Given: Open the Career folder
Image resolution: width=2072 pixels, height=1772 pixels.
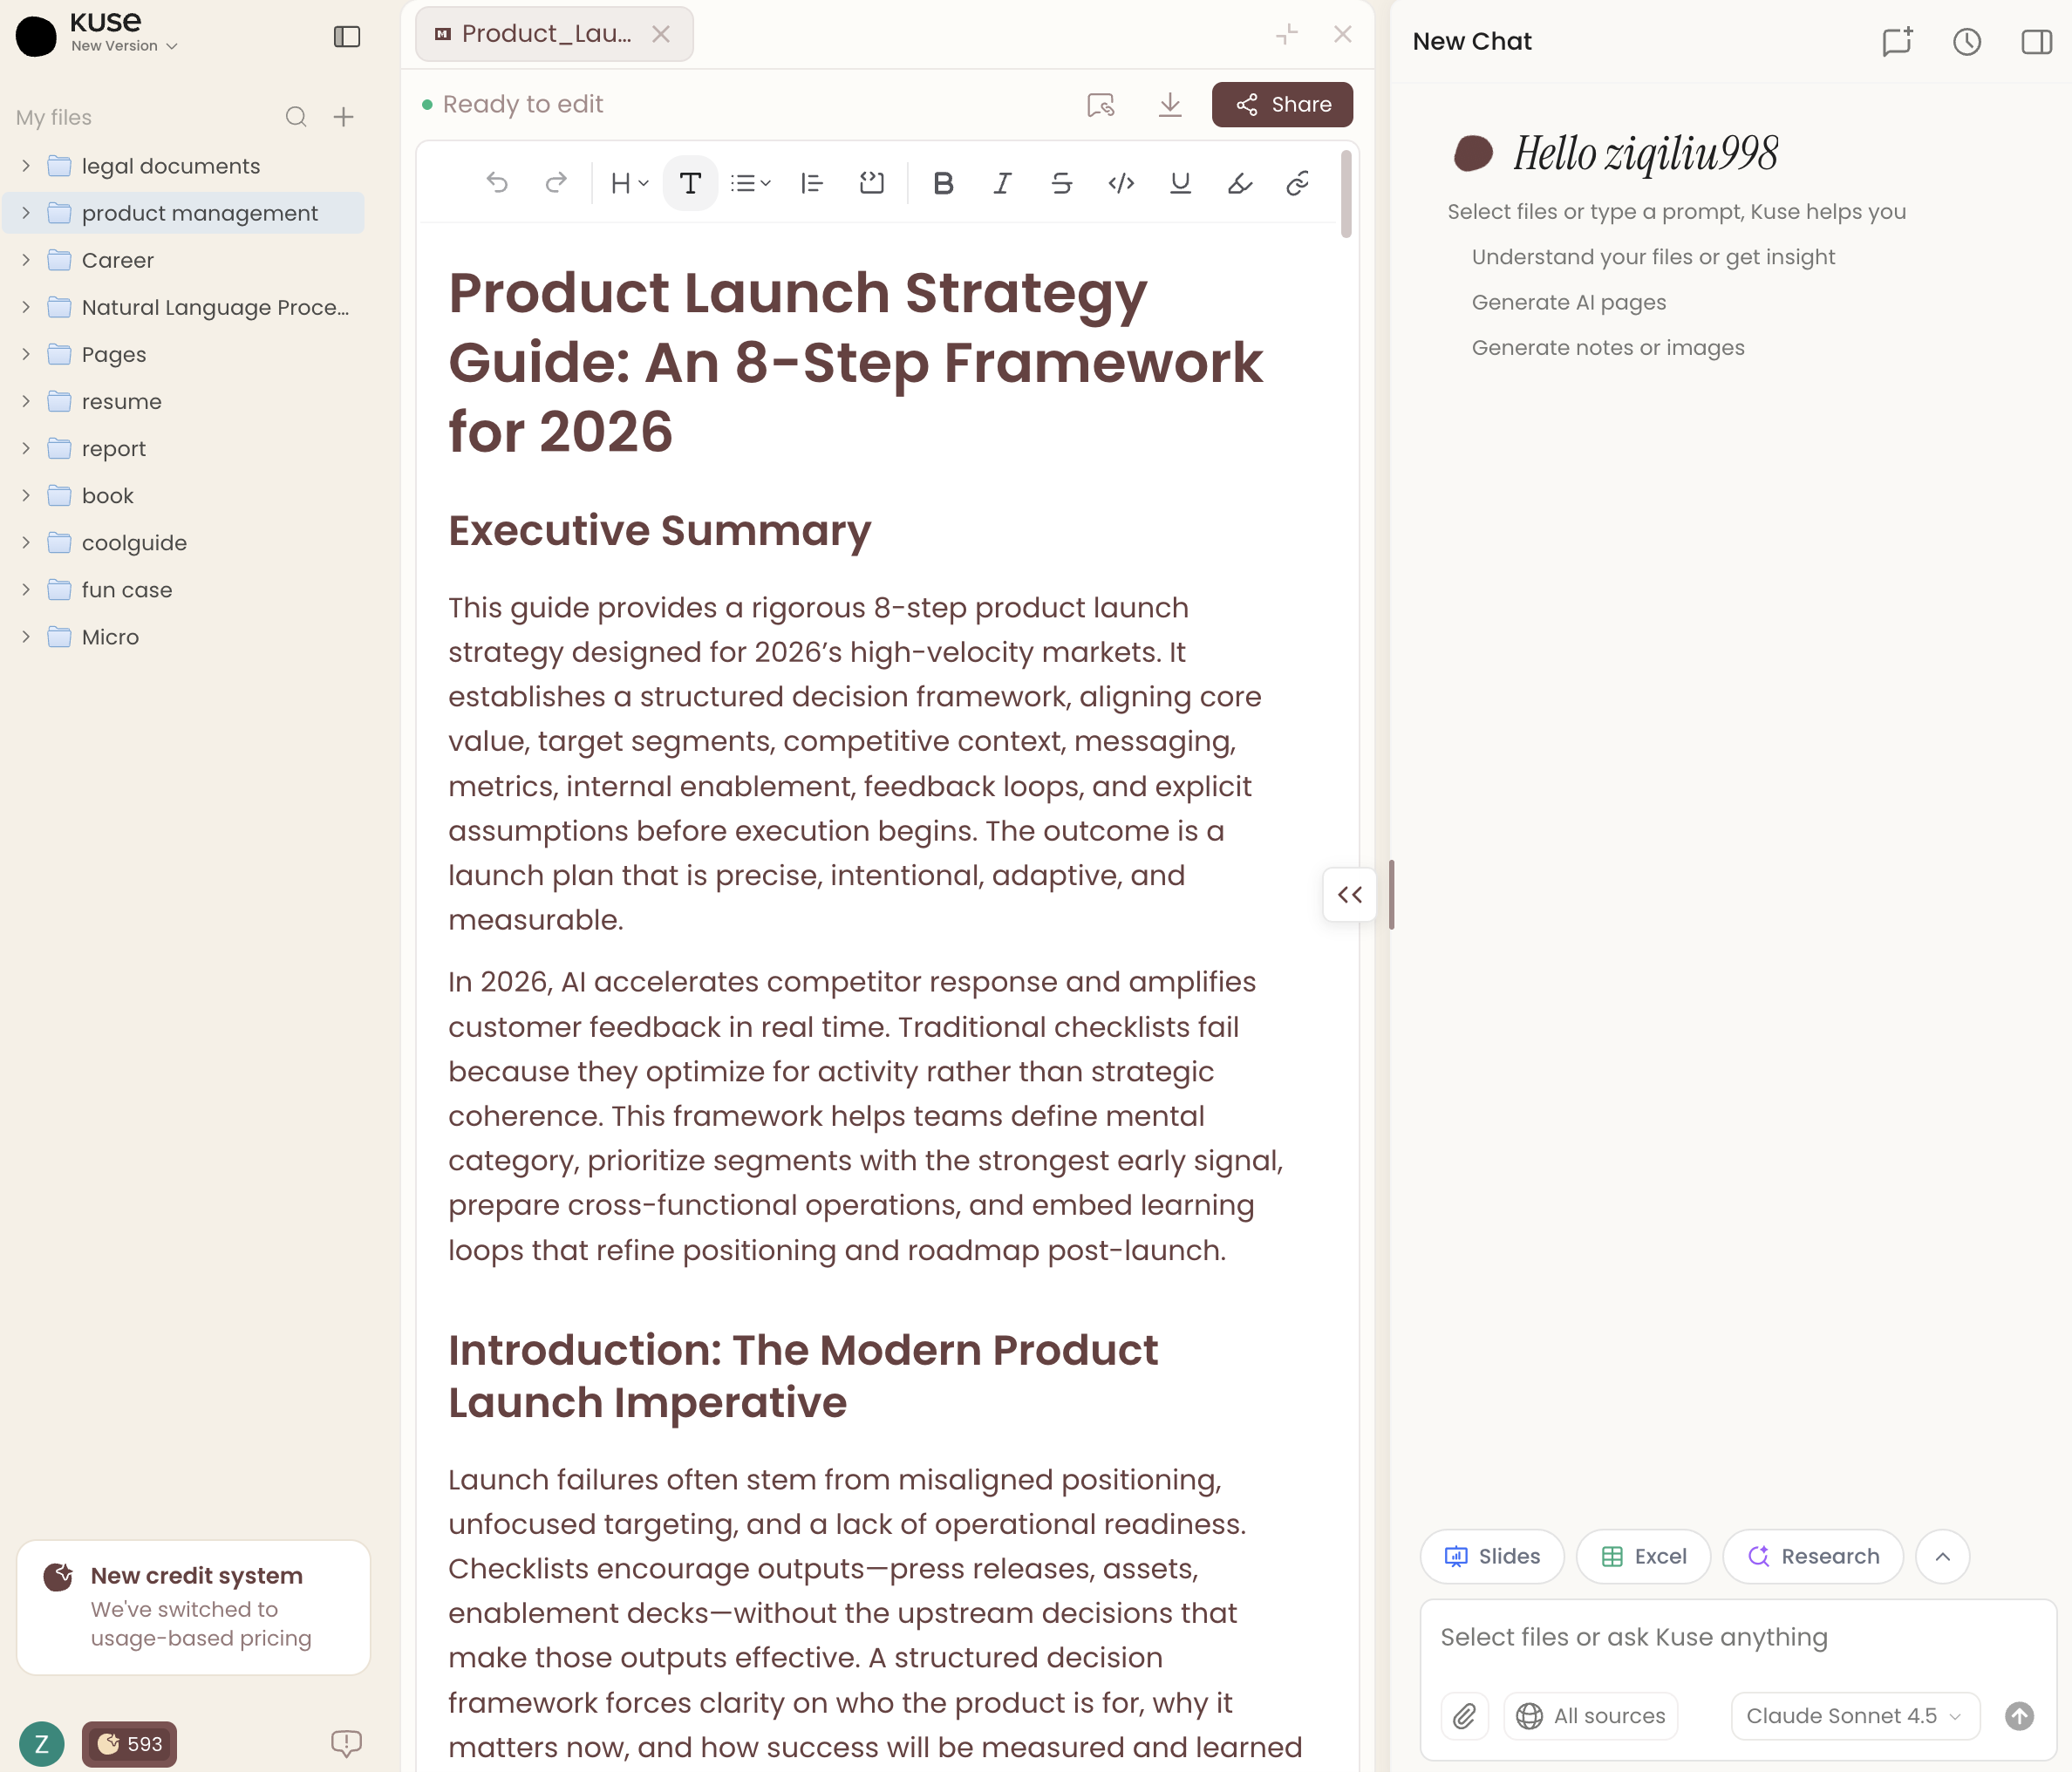Looking at the screenshot, I should [x=117, y=260].
